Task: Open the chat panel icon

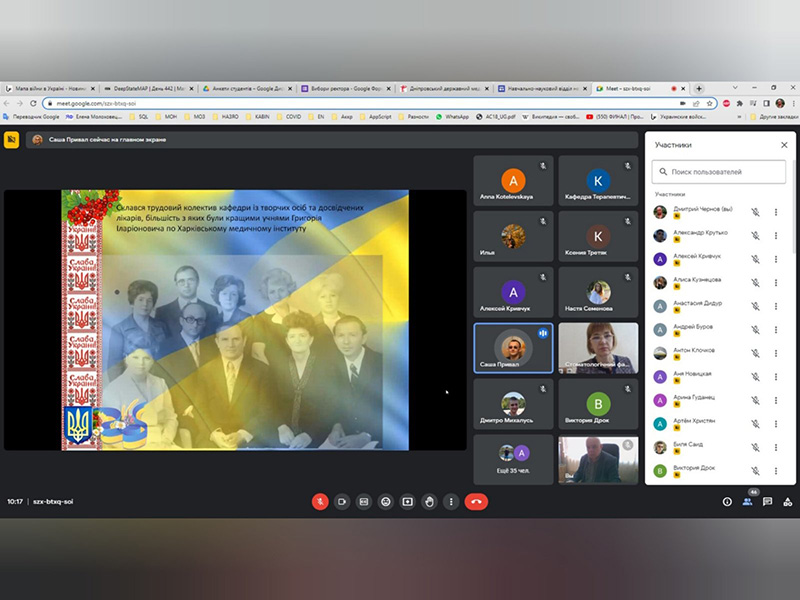Action: pos(766,502)
